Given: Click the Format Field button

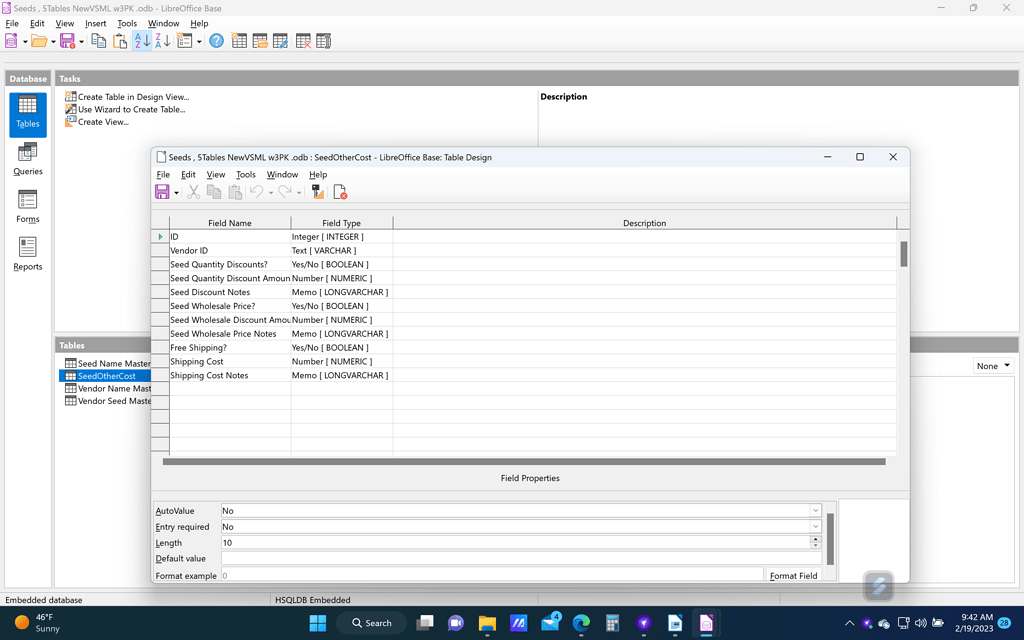Looking at the screenshot, I should (x=796, y=575).
